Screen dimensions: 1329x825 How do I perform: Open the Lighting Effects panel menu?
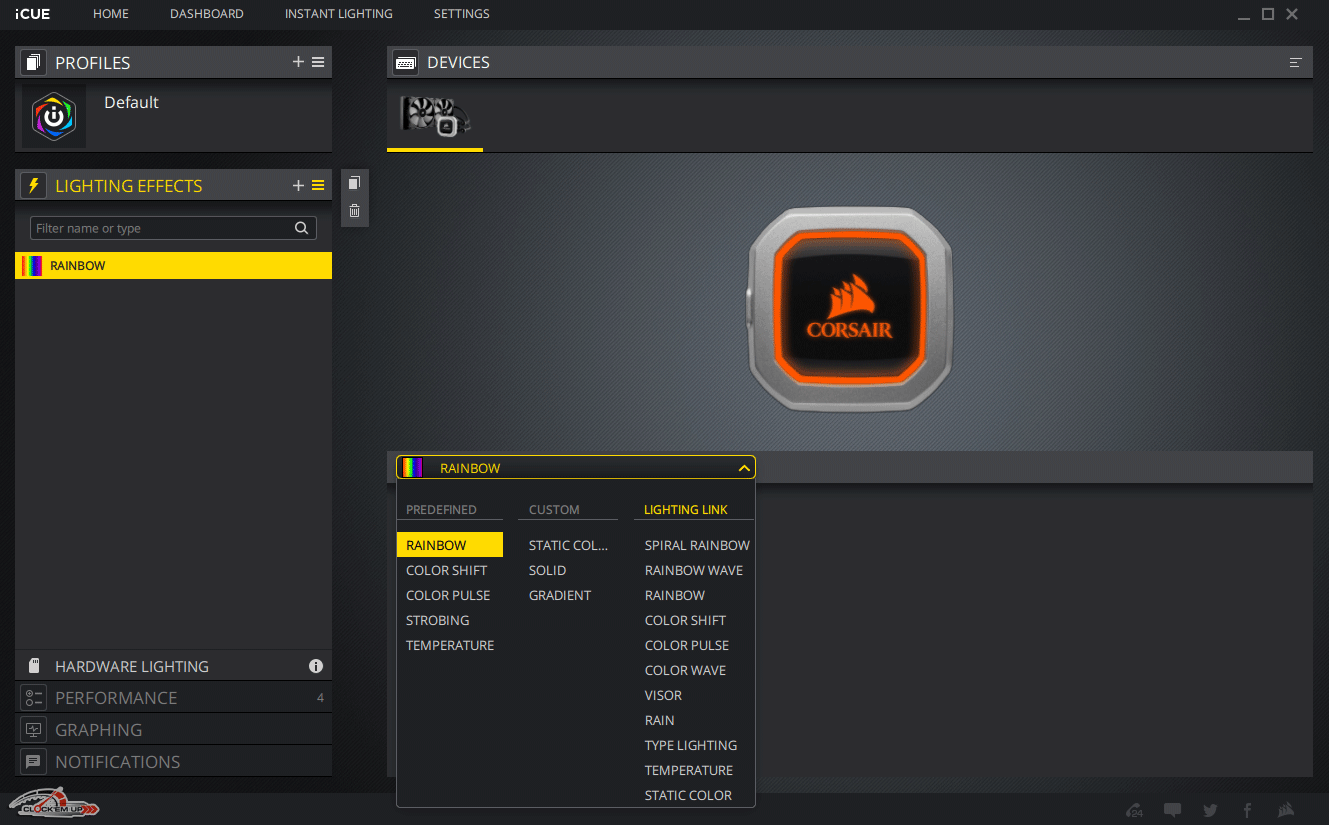[318, 185]
